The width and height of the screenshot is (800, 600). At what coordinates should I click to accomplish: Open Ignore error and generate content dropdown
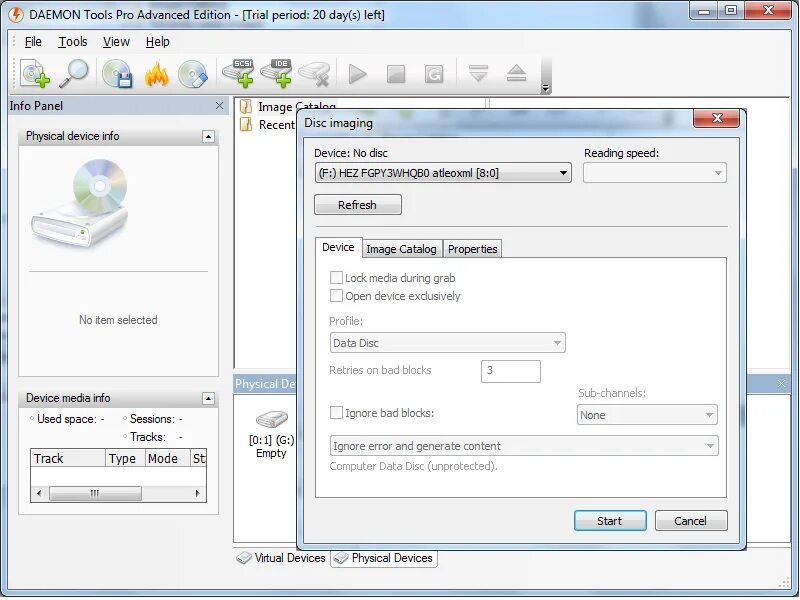coord(524,446)
